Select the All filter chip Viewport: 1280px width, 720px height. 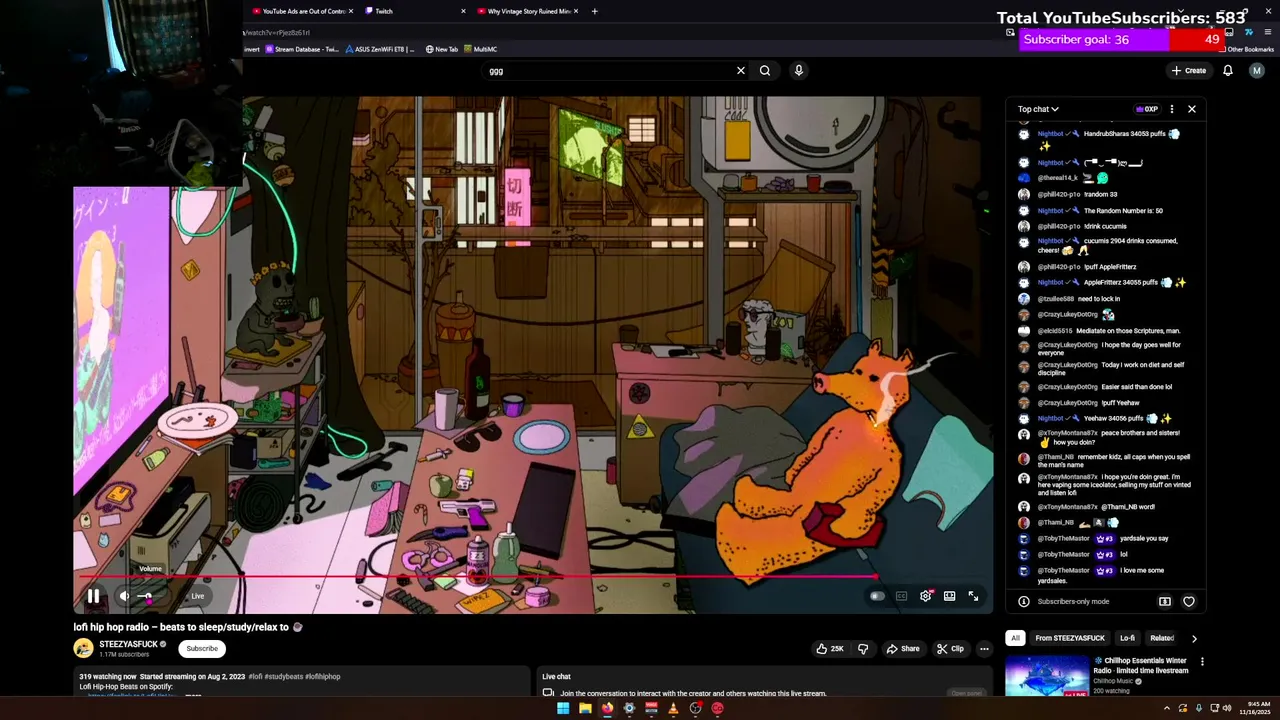[1015, 638]
